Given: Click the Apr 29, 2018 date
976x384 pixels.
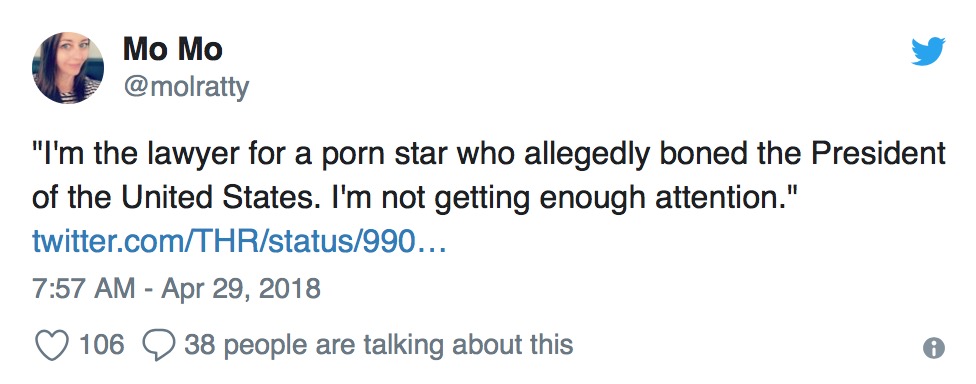Looking at the screenshot, I should (241, 289).
